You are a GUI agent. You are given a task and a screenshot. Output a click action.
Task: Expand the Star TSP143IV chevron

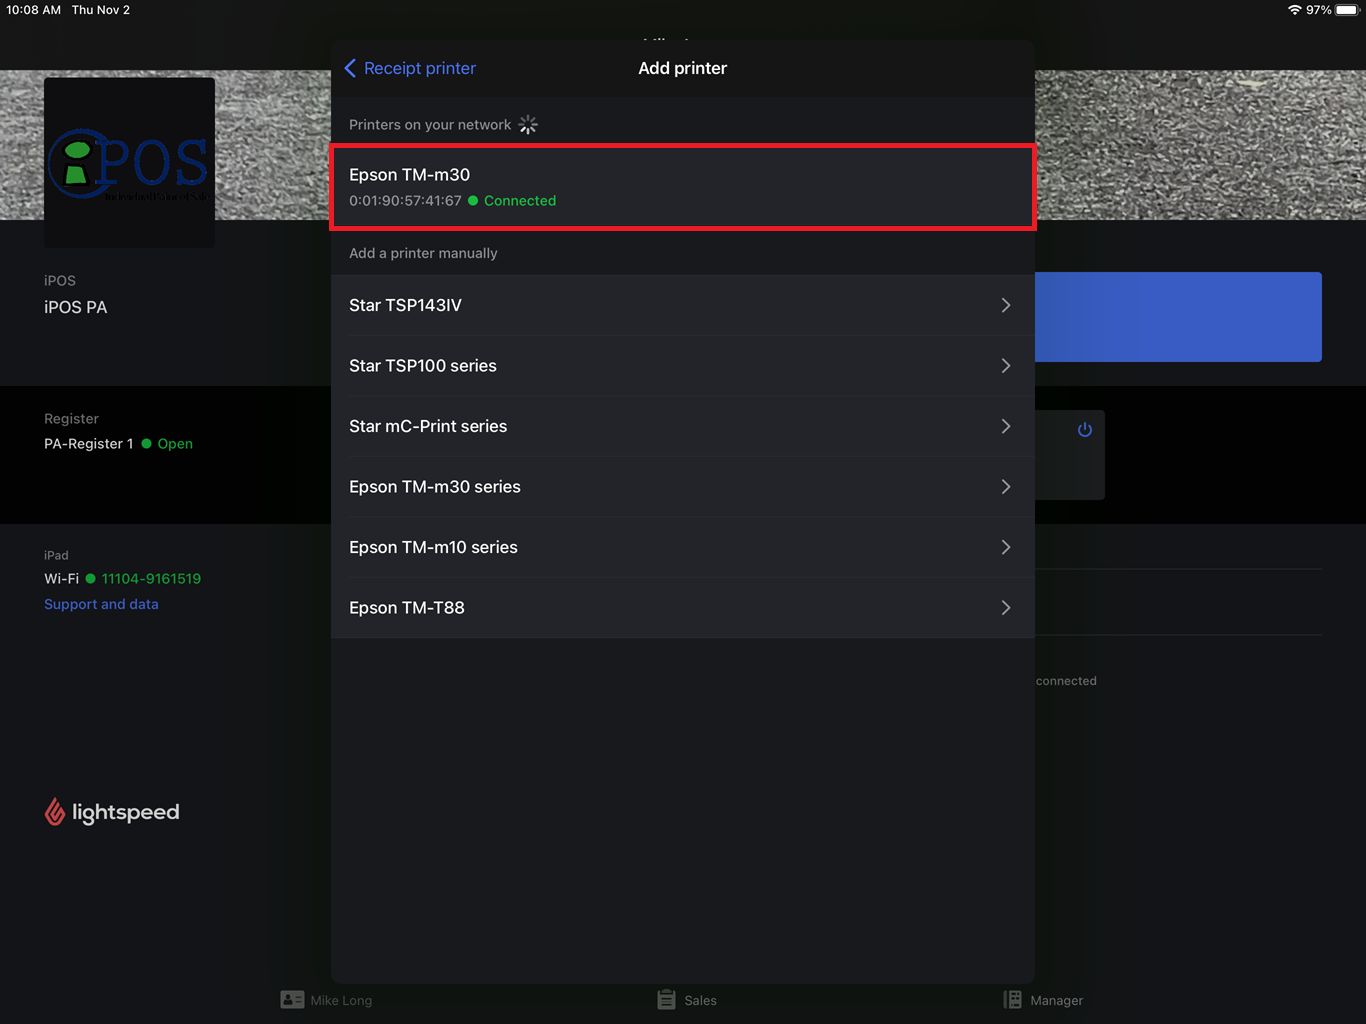pos(1006,305)
